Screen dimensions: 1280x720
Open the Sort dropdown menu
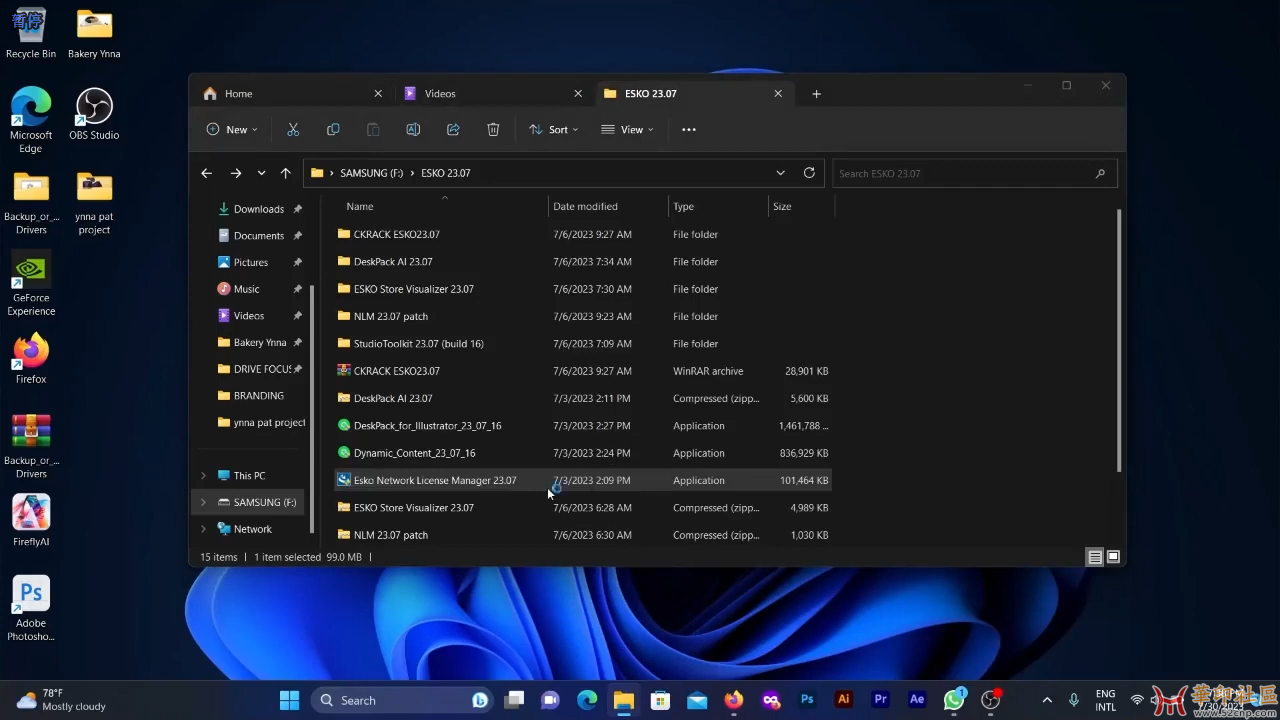pos(553,130)
